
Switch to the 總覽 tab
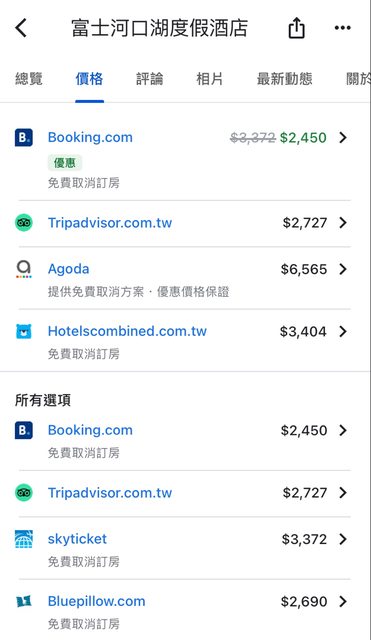[x=29, y=78]
